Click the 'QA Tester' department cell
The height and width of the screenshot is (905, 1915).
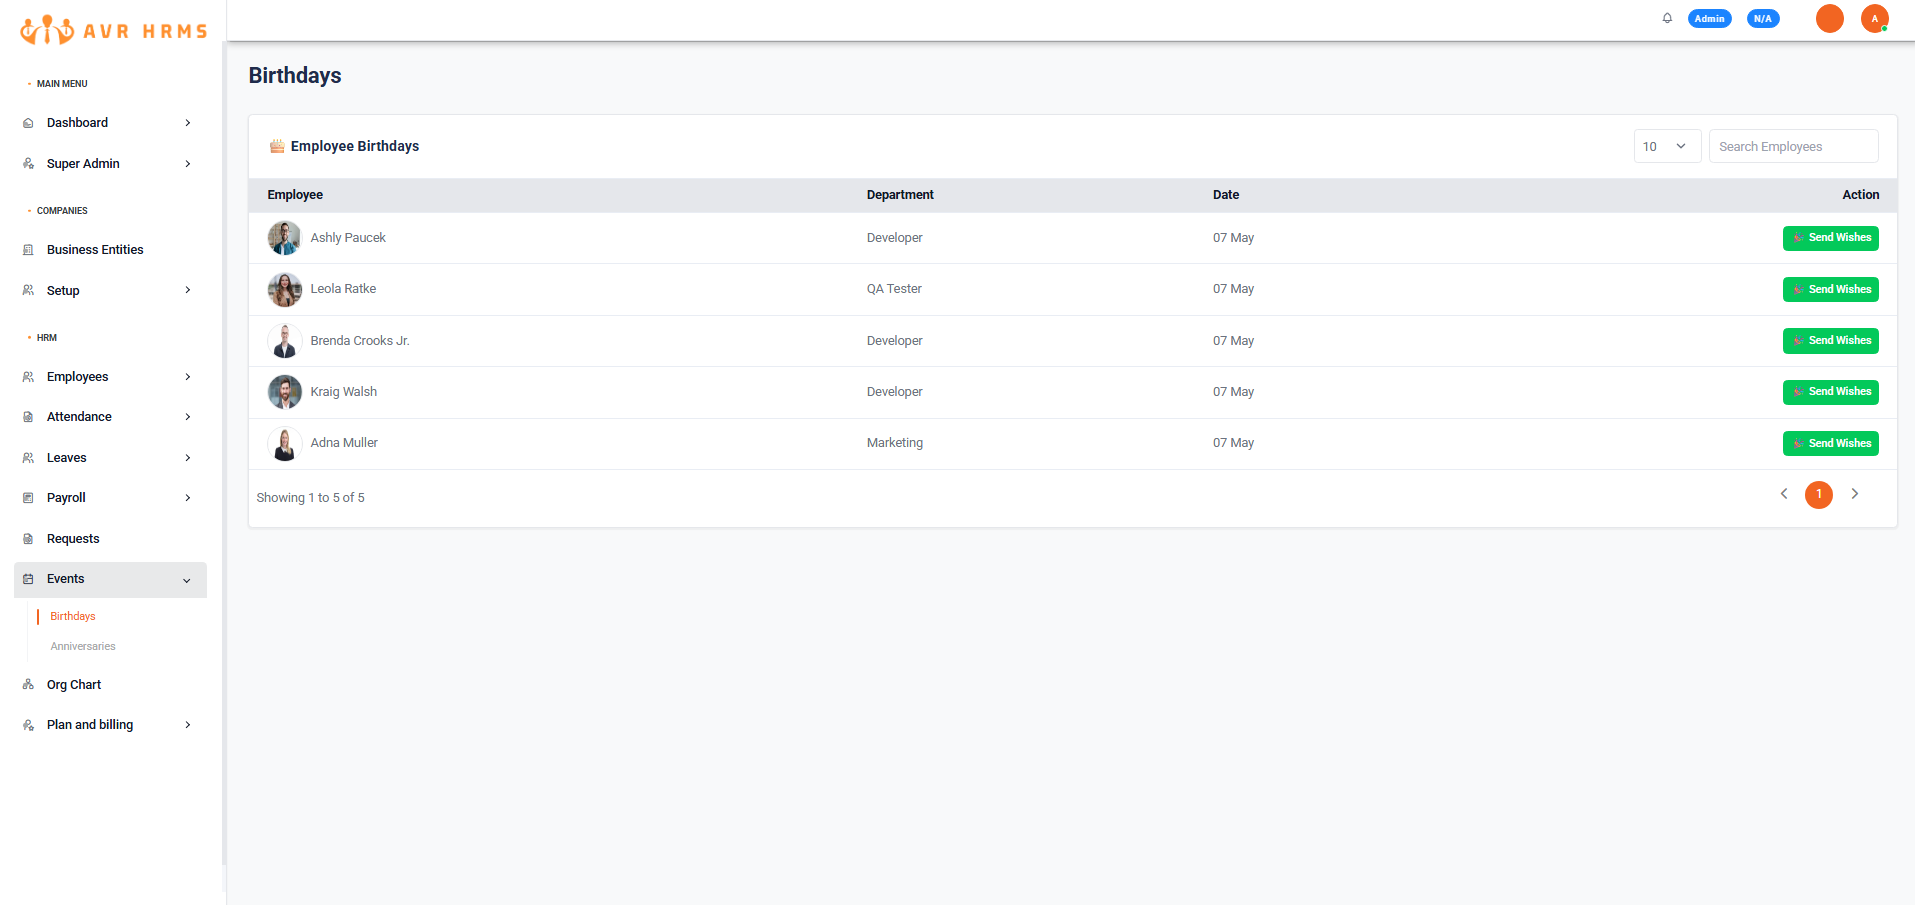click(894, 289)
